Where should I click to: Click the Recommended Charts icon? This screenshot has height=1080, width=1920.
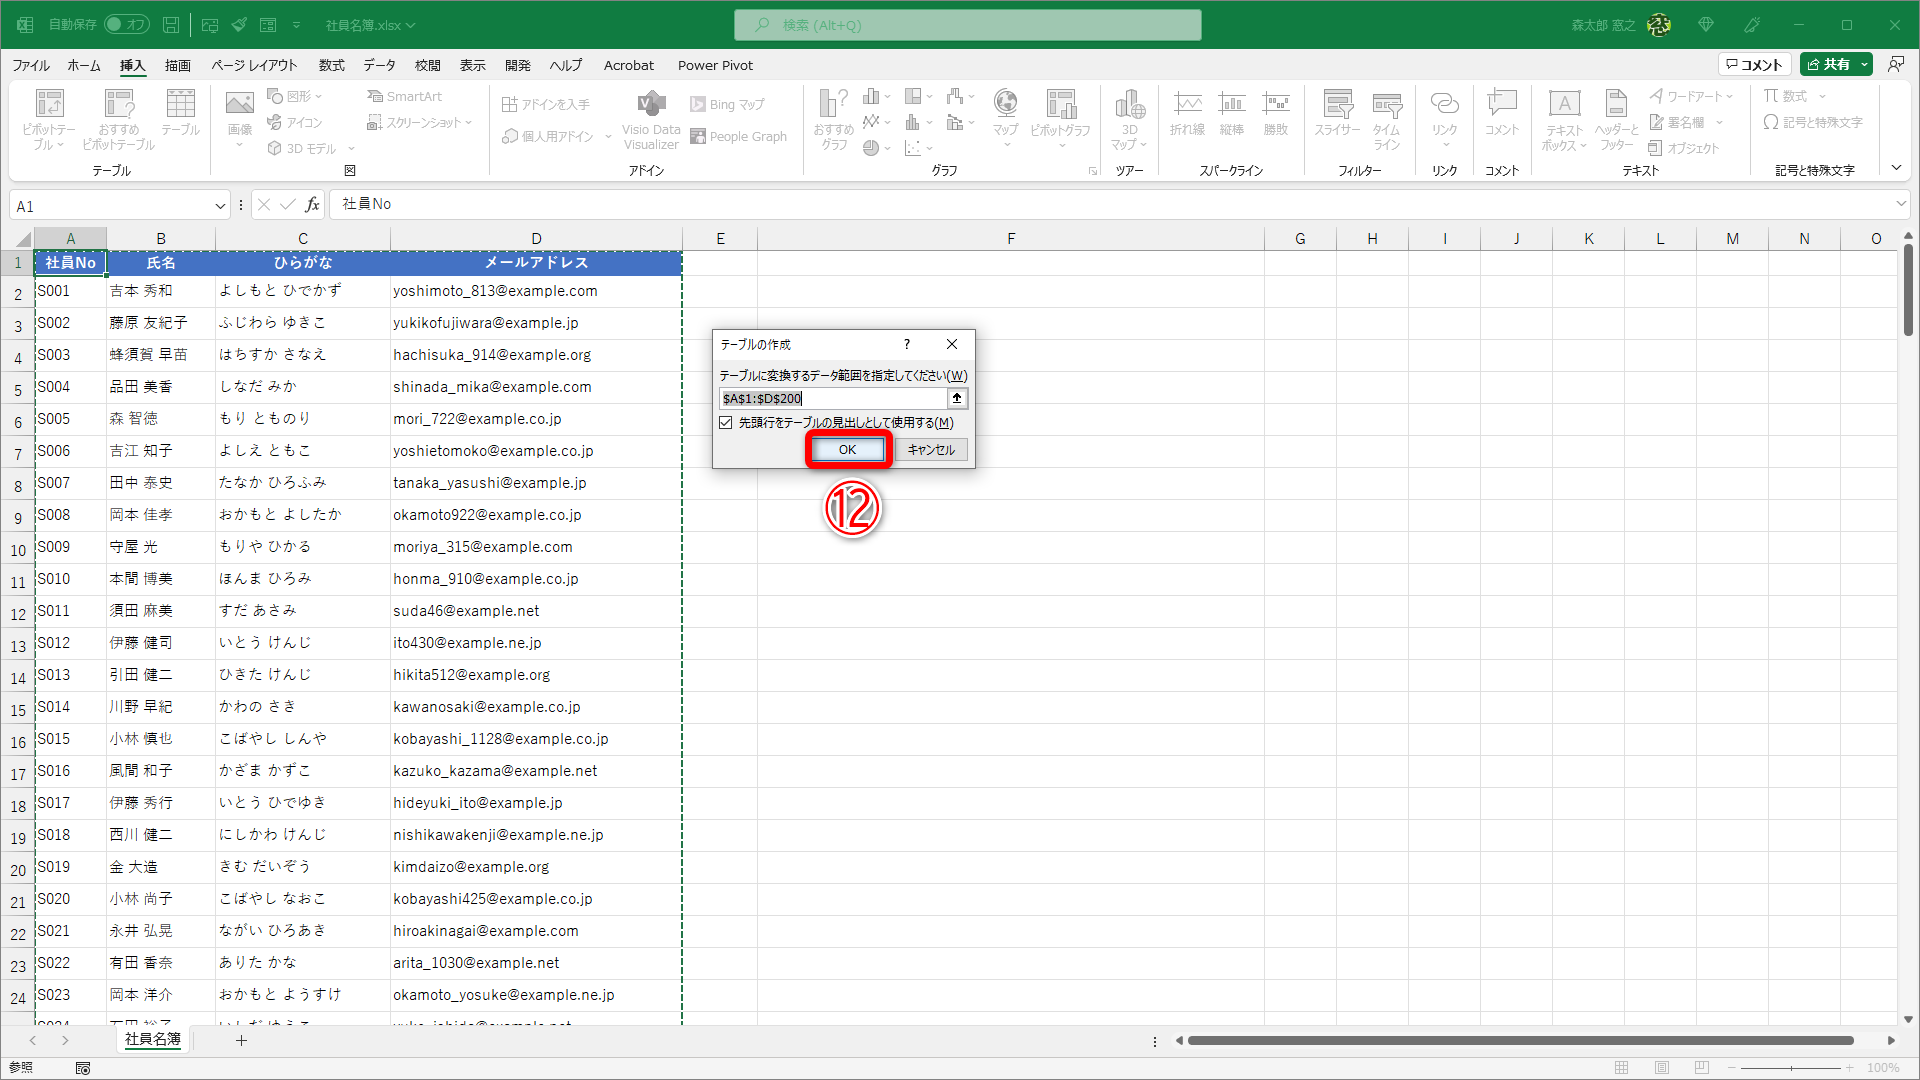833,117
